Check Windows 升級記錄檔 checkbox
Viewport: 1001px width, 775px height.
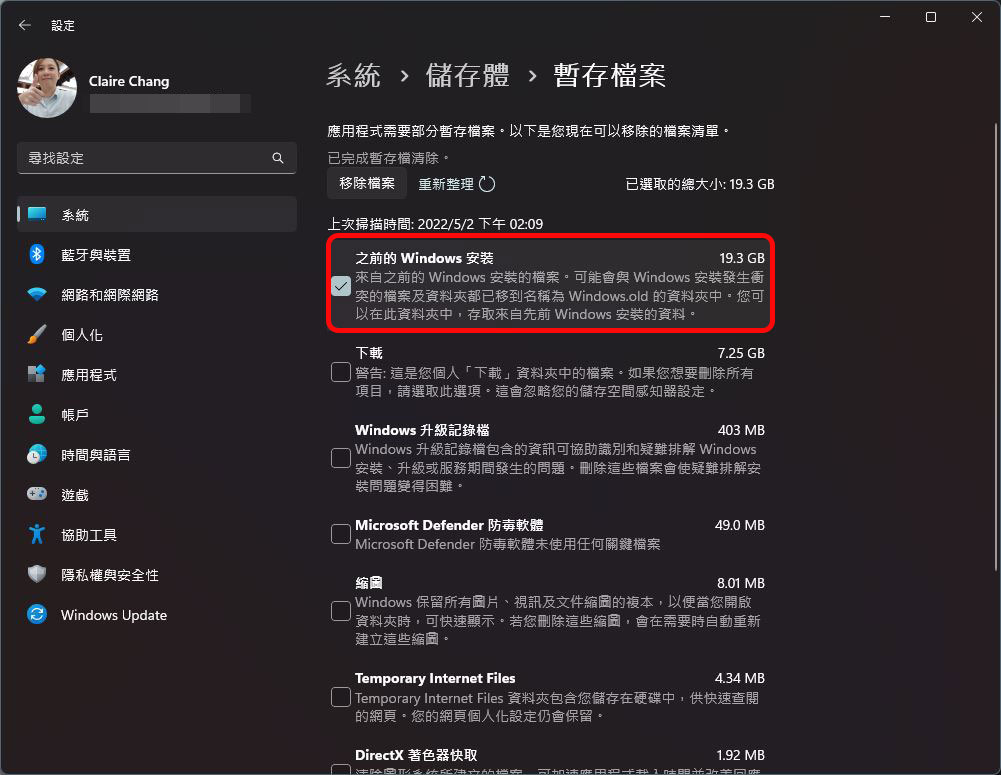tap(341, 458)
